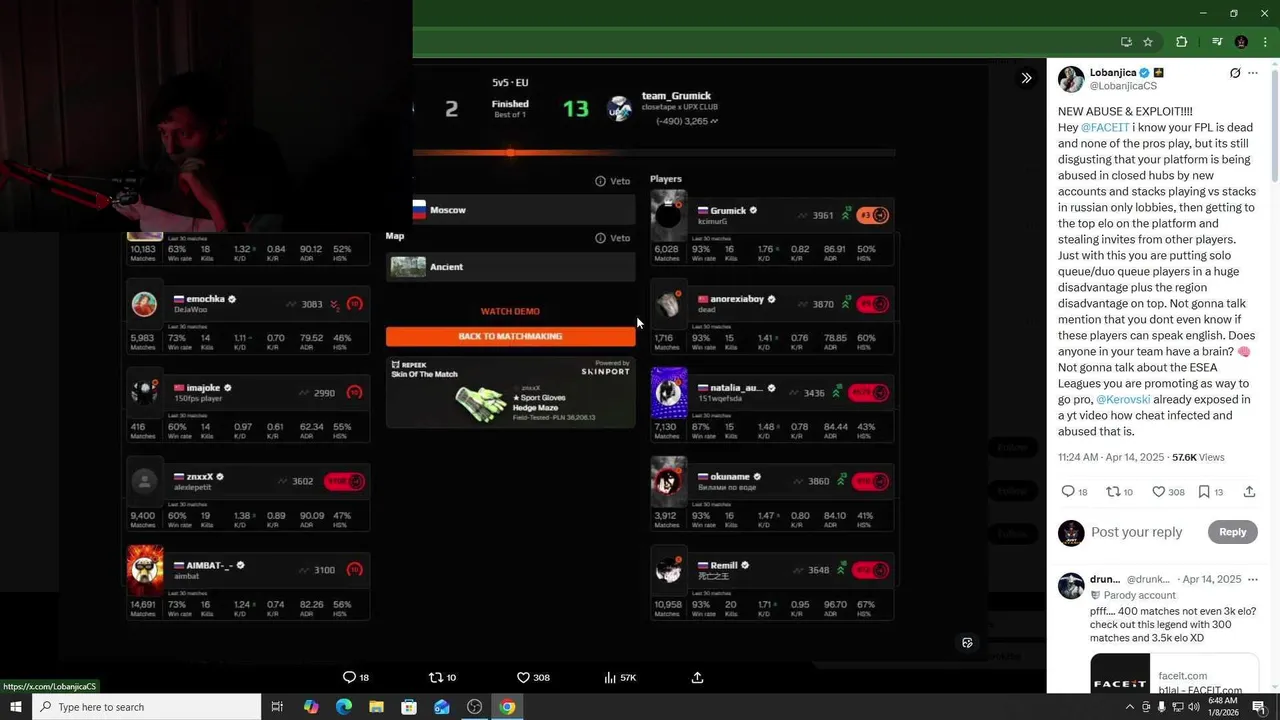This screenshot has height=720, width=1280.
Task: Open the faceit.com link card in the reply
Action: pos(1174,673)
